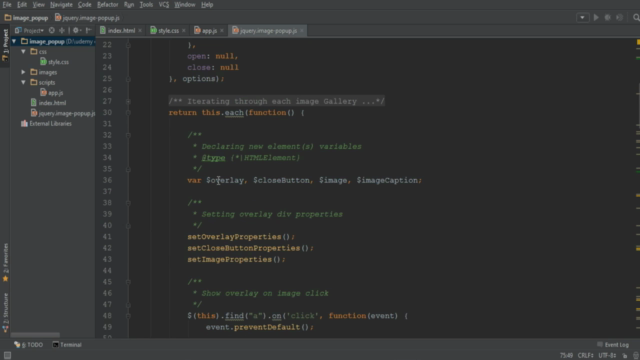Screen dimensions: 640x360
Task: Open Project panel settings gear
Action: tap(76, 30)
